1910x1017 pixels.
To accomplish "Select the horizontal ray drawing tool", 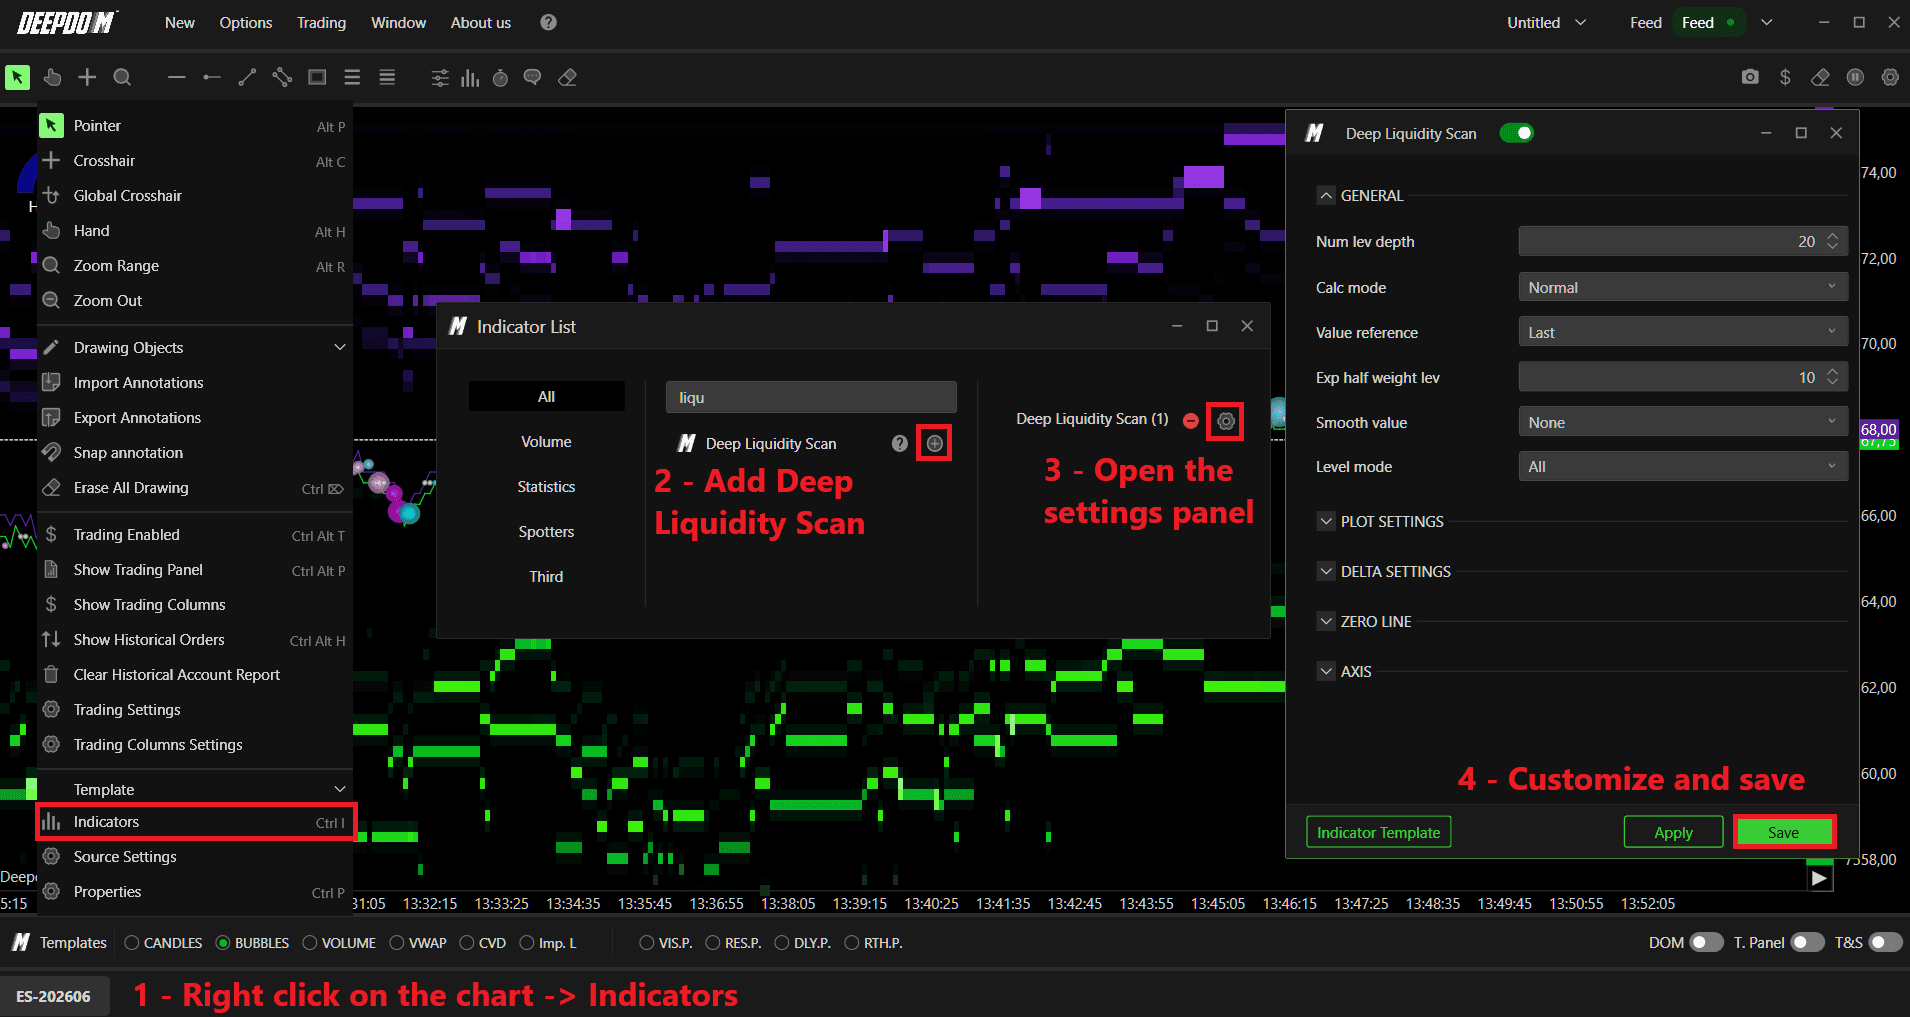I will coord(212,77).
